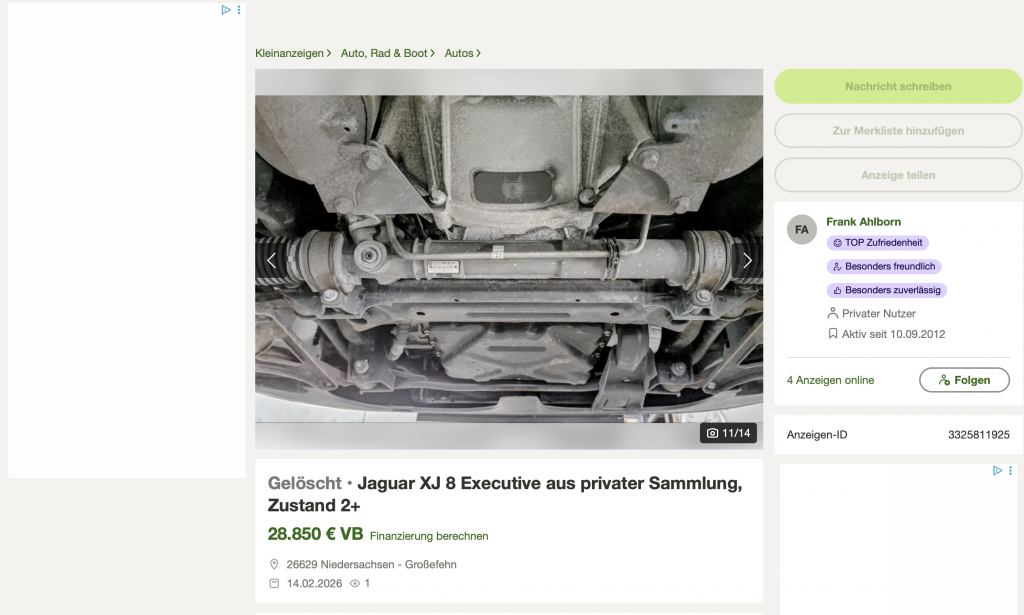Share the ad with Anzeige teilen

point(898,175)
